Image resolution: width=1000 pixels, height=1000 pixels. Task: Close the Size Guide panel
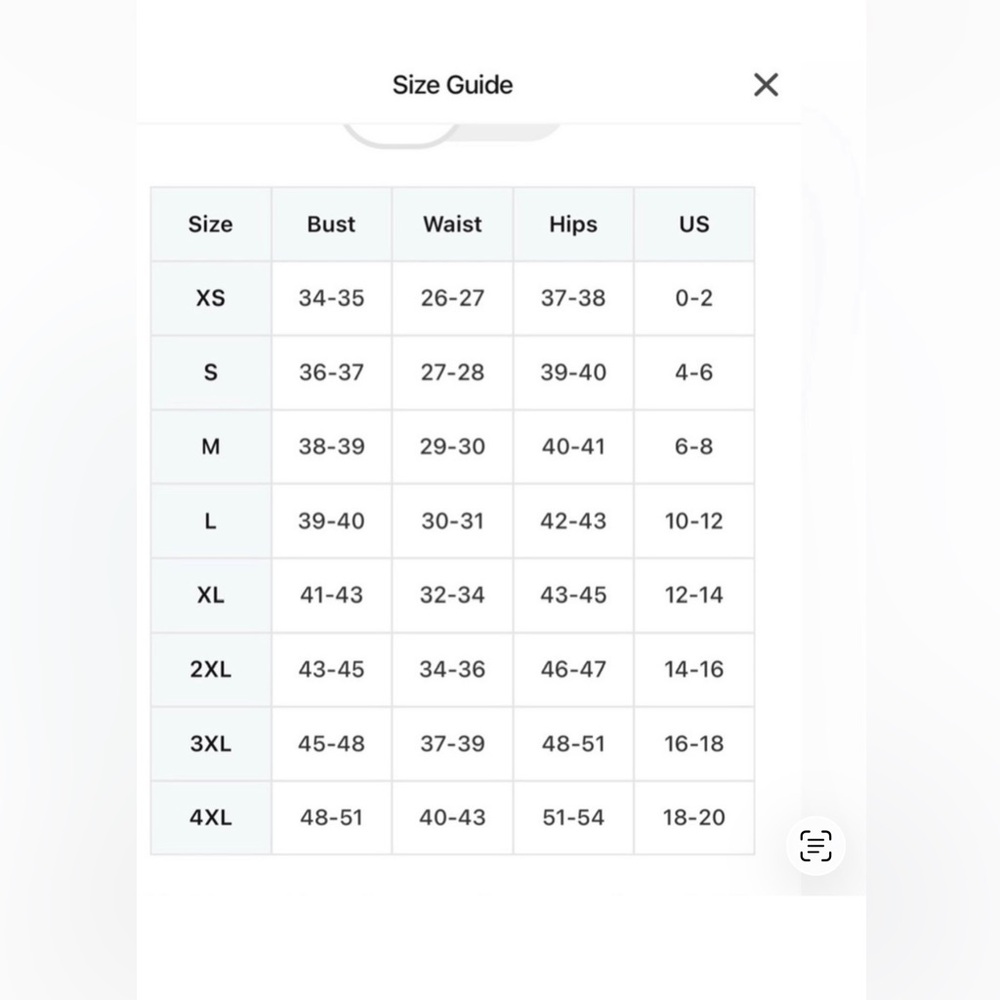tap(765, 85)
